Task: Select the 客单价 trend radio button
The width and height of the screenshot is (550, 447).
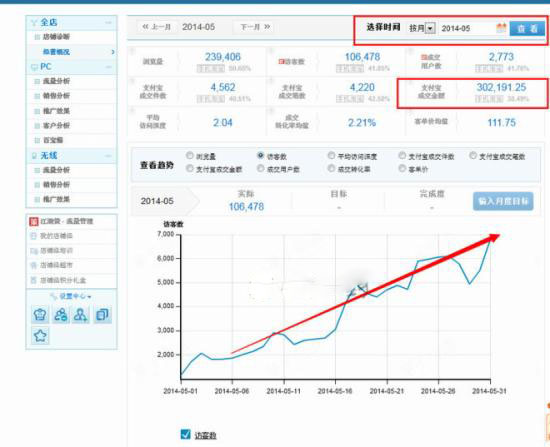Action: [x=402, y=168]
